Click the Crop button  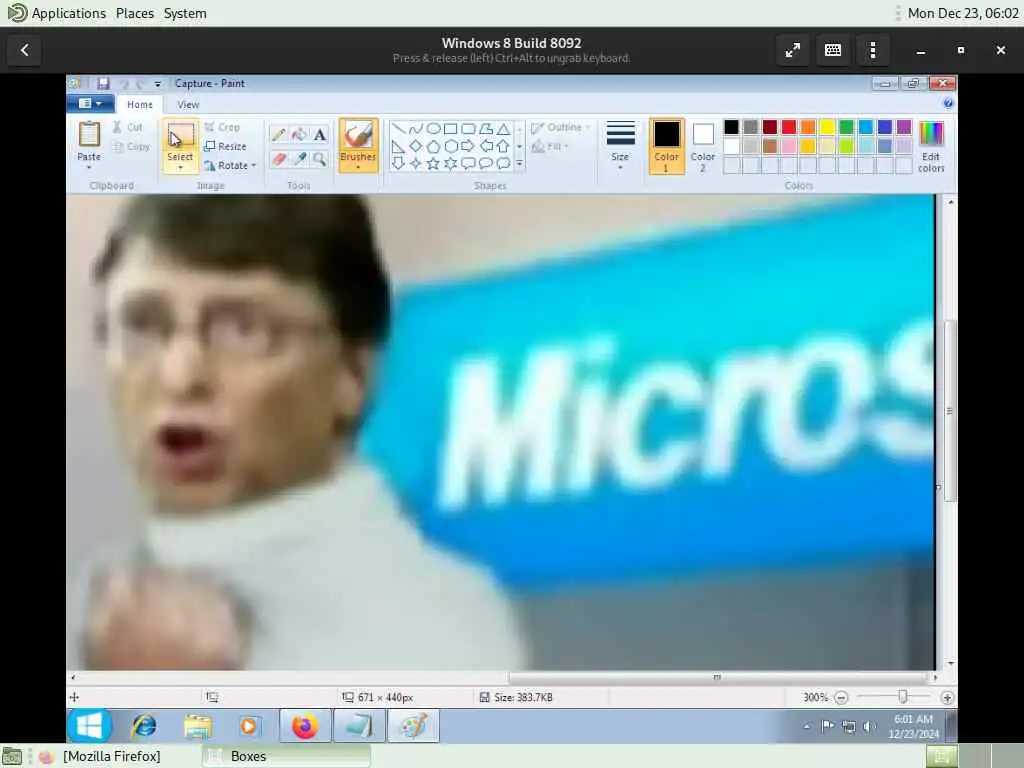coord(223,127)
